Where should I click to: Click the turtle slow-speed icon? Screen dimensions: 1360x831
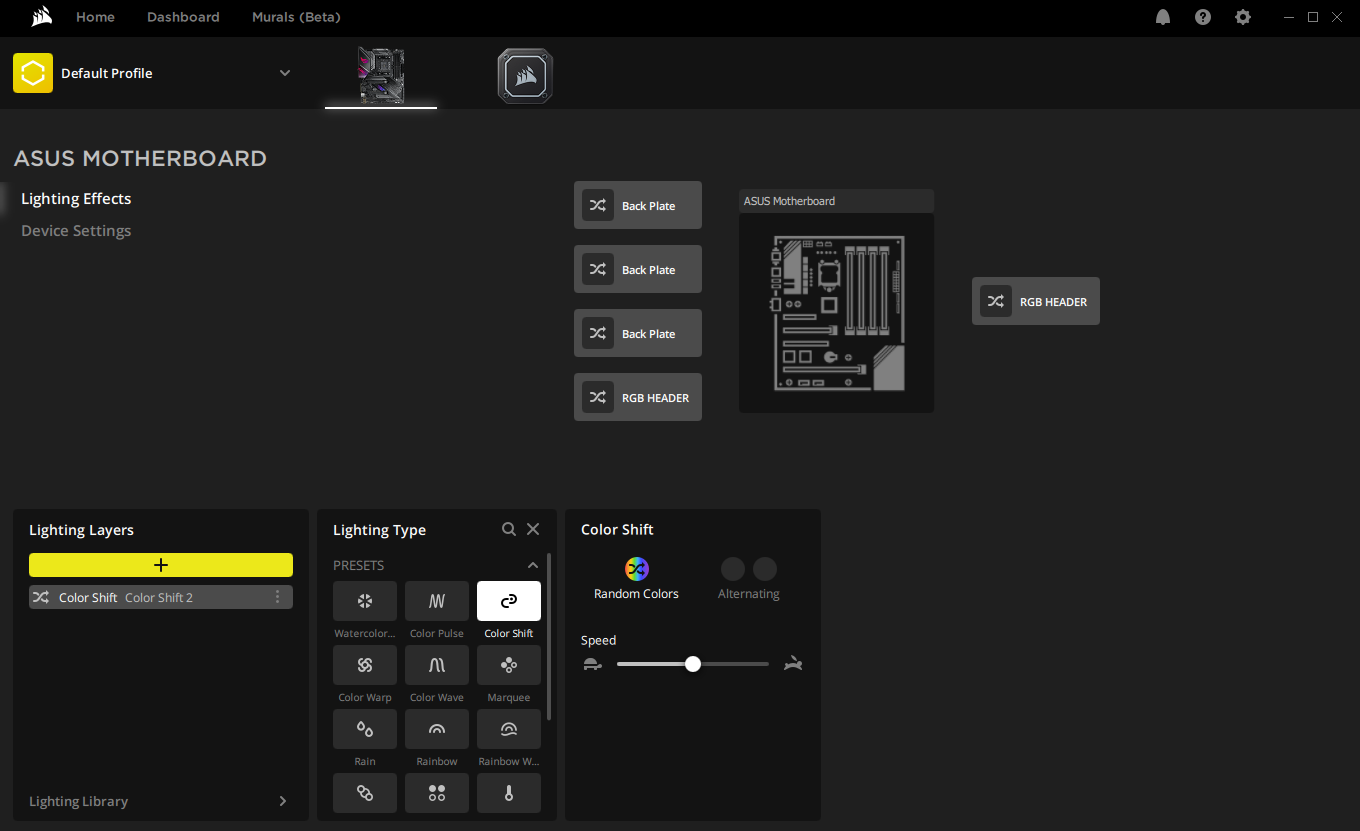click(593, 664)
